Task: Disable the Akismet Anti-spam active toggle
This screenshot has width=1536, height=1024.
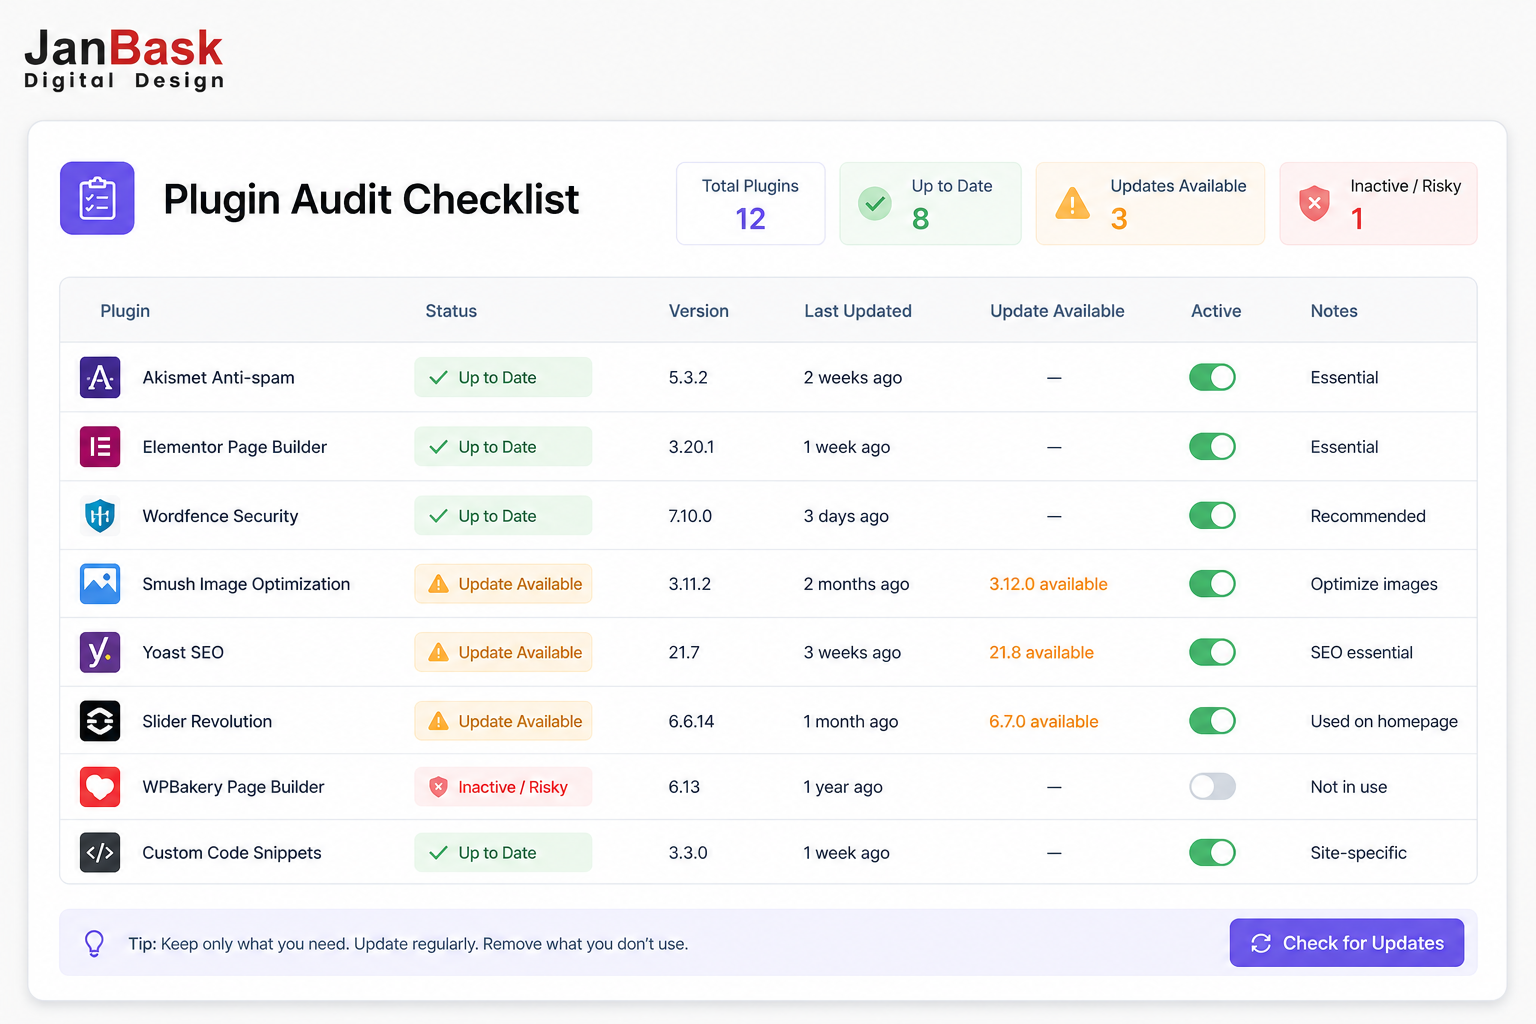Action: 1212,377
